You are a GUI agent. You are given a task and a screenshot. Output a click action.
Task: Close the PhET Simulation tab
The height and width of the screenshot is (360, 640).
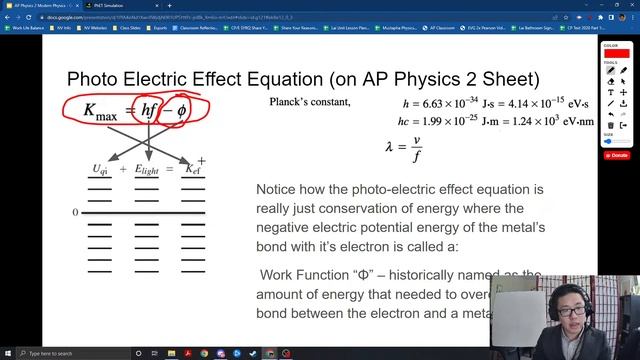click(x=157, y=6)
